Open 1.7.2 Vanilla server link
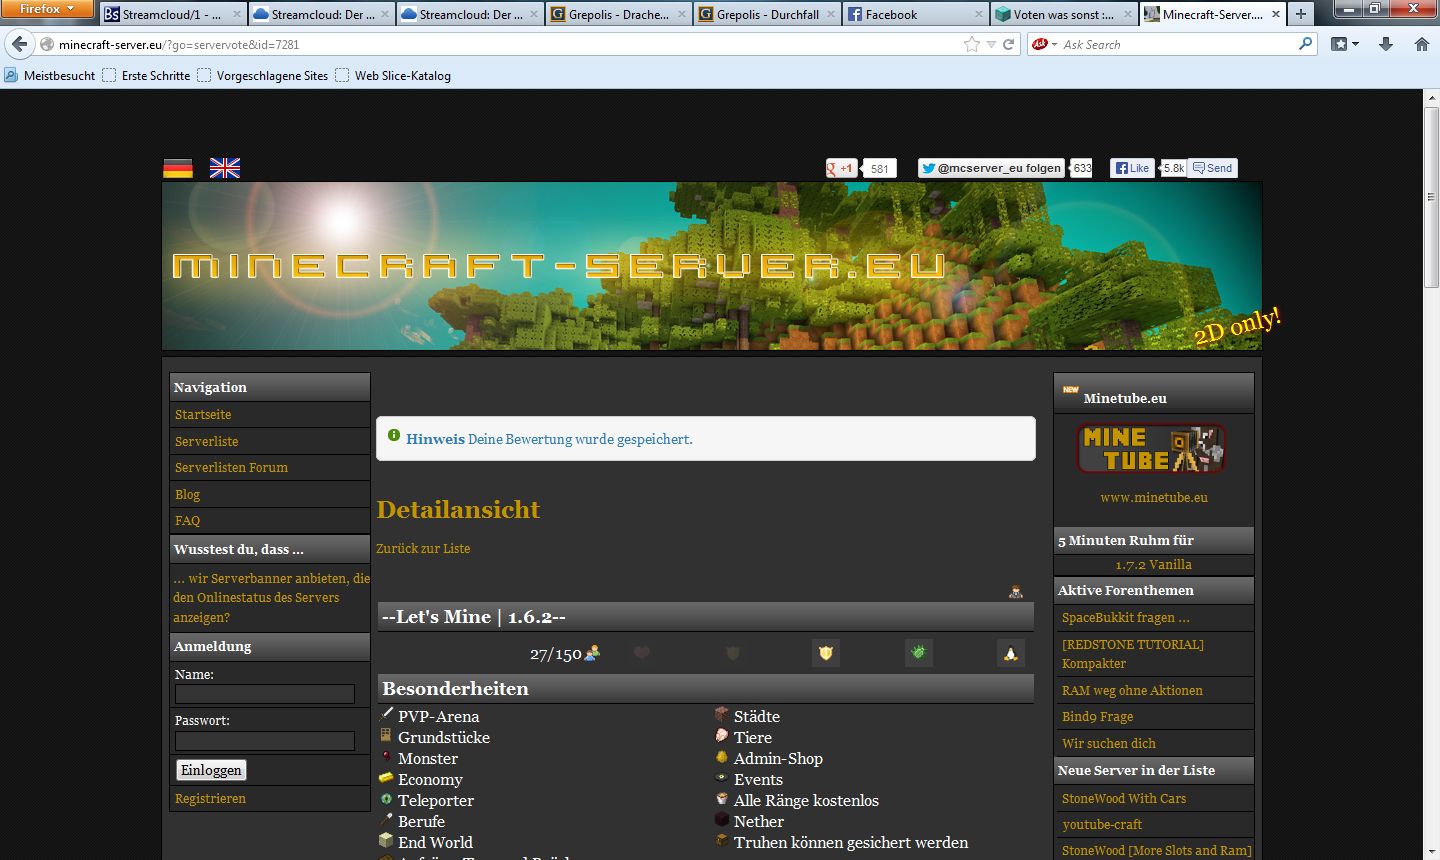1440x860 pixels. tap(1153, 564)
